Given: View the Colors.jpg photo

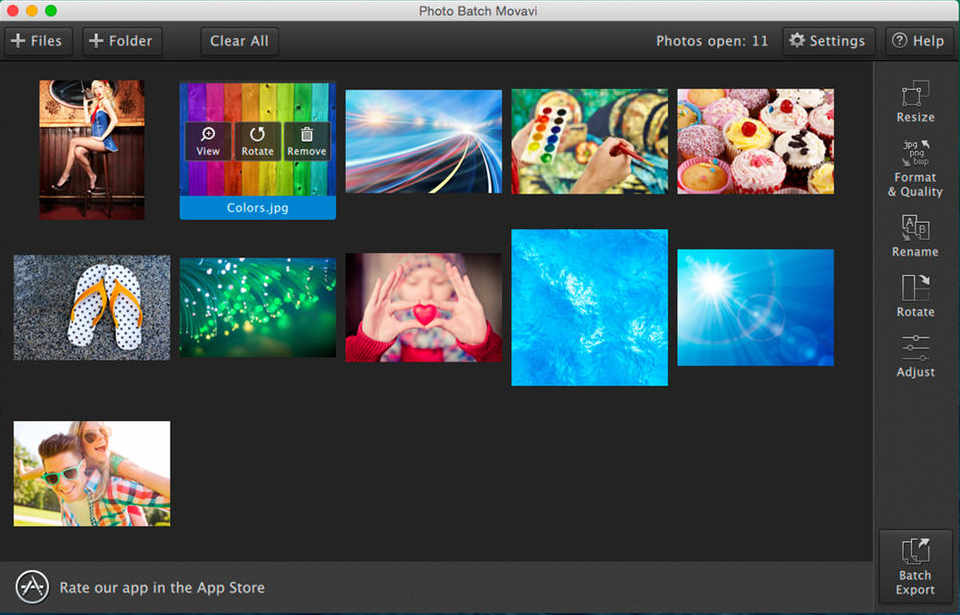Looking at the screenshot, I should (x=208, y=141).
